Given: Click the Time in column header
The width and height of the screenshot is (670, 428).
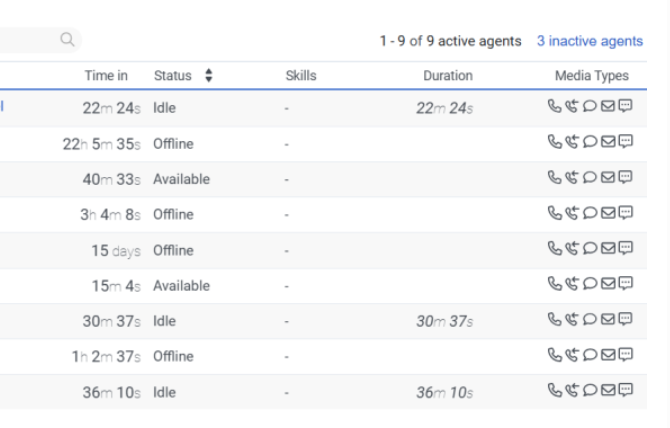Looking at the screenshot, I should pyautogui.click(x=106, y=76).
